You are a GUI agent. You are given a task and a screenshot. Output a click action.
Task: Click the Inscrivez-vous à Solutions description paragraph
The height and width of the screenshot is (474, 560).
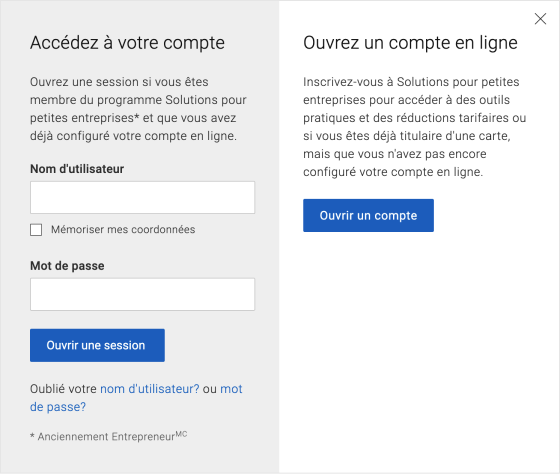click(x=414, y=127)
